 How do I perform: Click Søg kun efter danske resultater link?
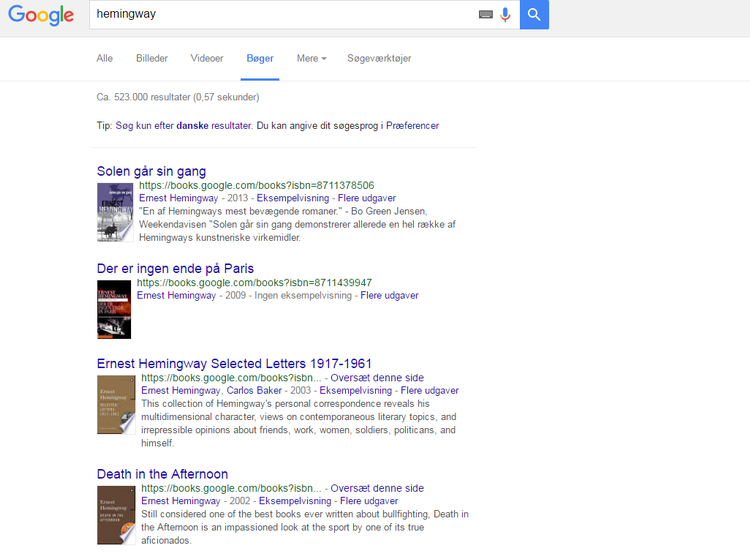click(x=183, y=126)
